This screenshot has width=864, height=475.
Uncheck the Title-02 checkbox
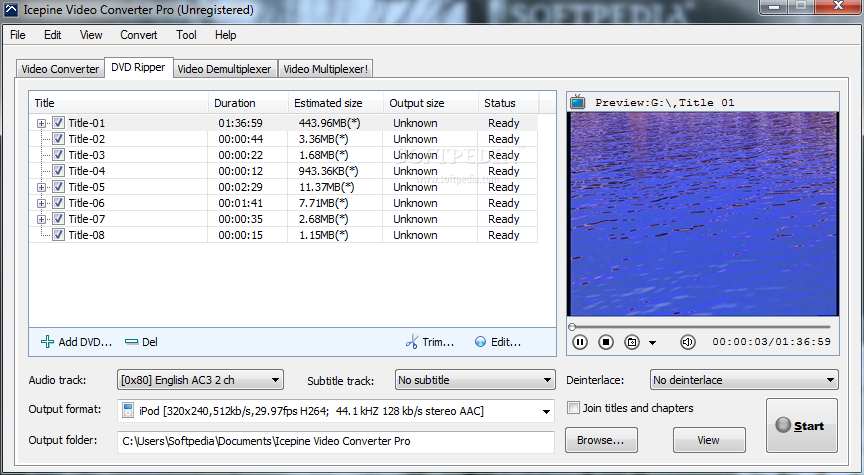tap(58, 138)
